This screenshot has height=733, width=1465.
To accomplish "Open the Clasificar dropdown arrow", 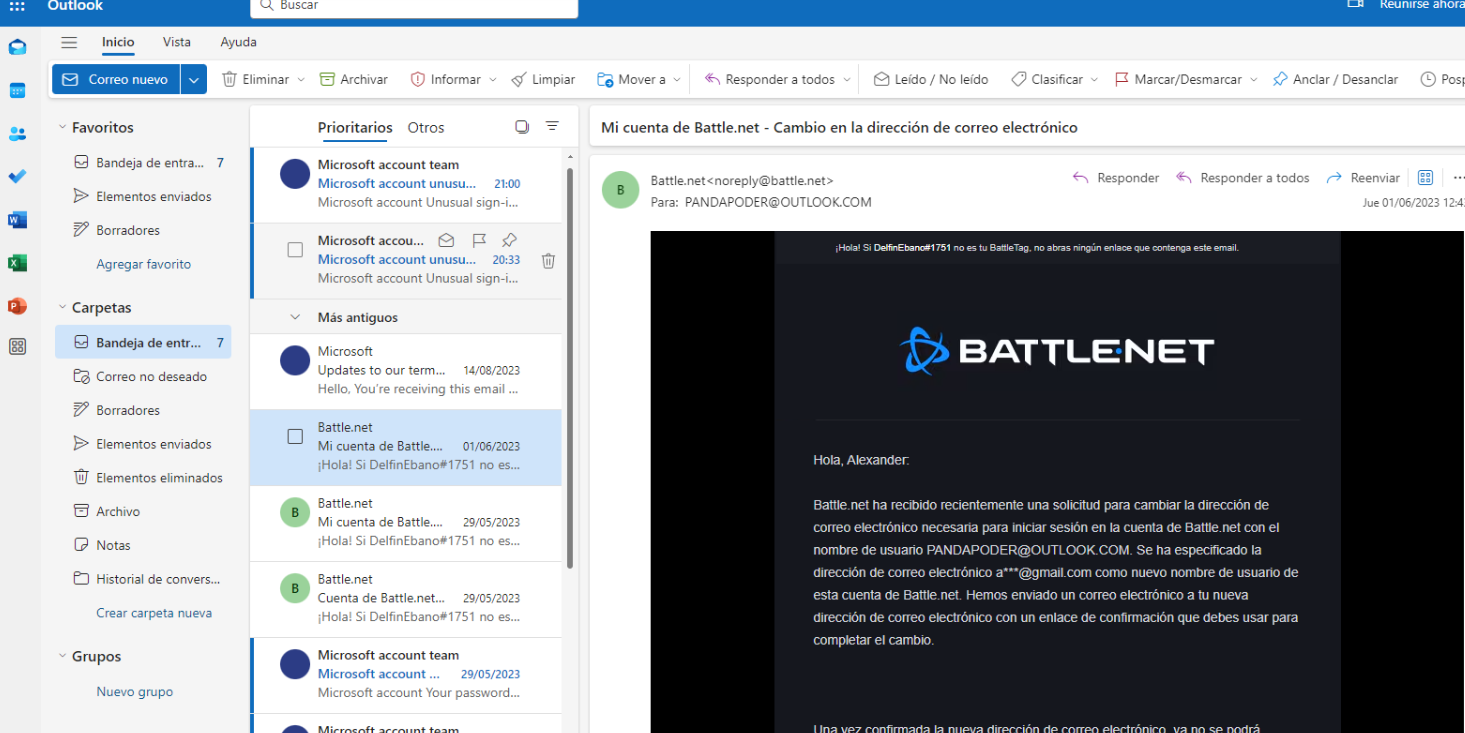I will click(x=1094, y=79).
